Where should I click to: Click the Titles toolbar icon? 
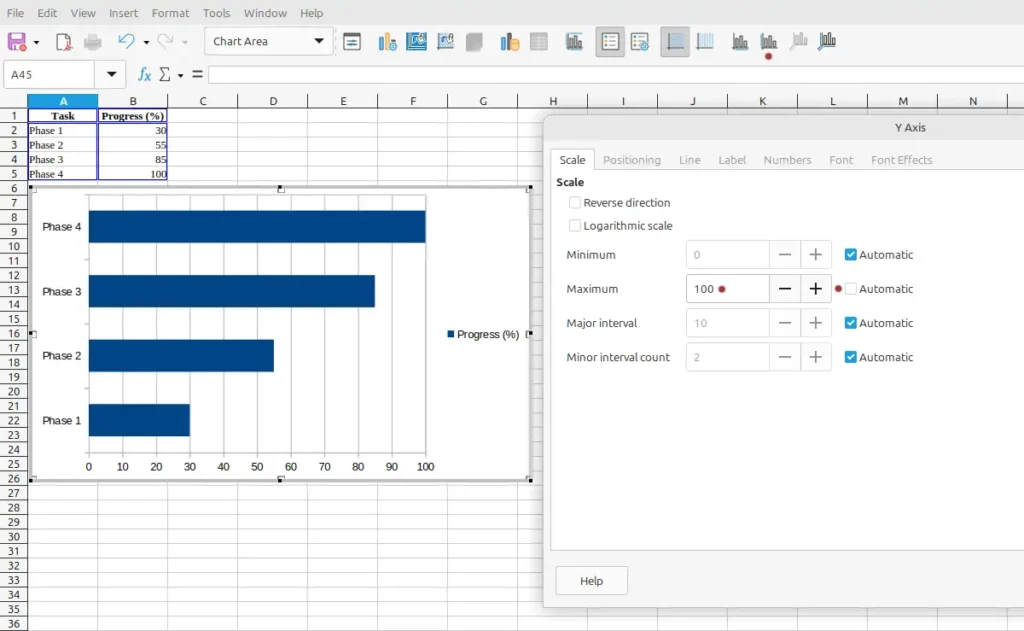tap(574, 42)
